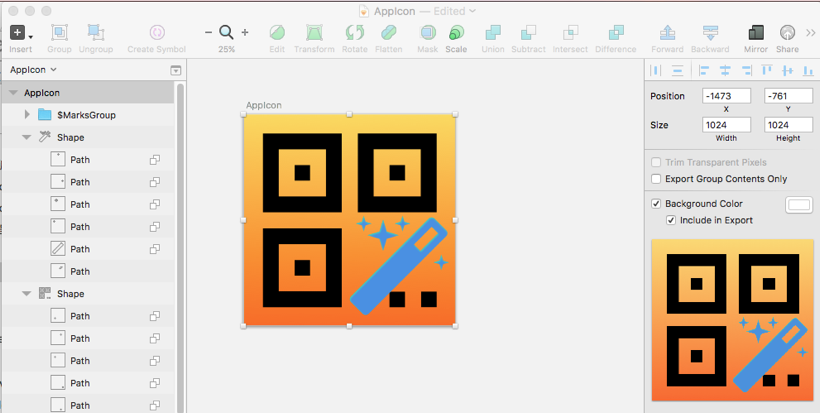
Task: Distribute layers horizontally in the inspector
Action: 655,71
